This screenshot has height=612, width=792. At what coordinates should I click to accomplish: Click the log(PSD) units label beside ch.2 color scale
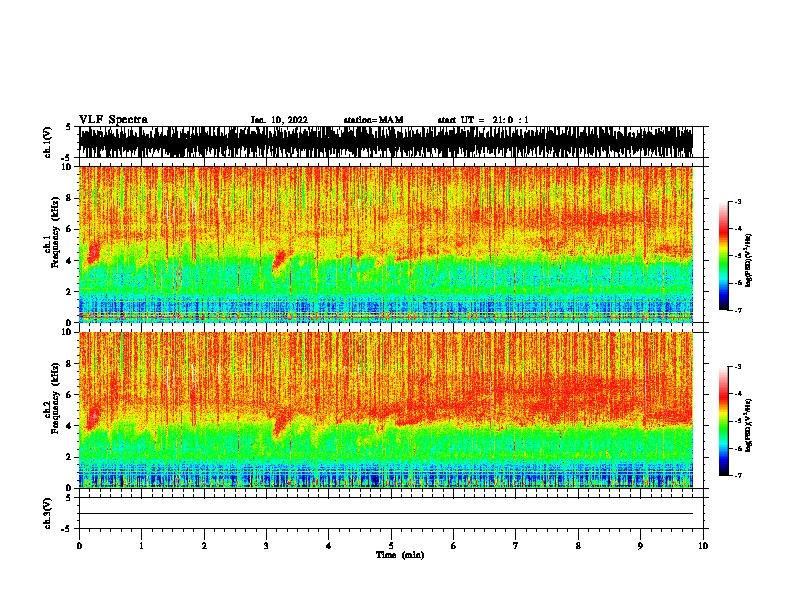(x=748, y=425)
